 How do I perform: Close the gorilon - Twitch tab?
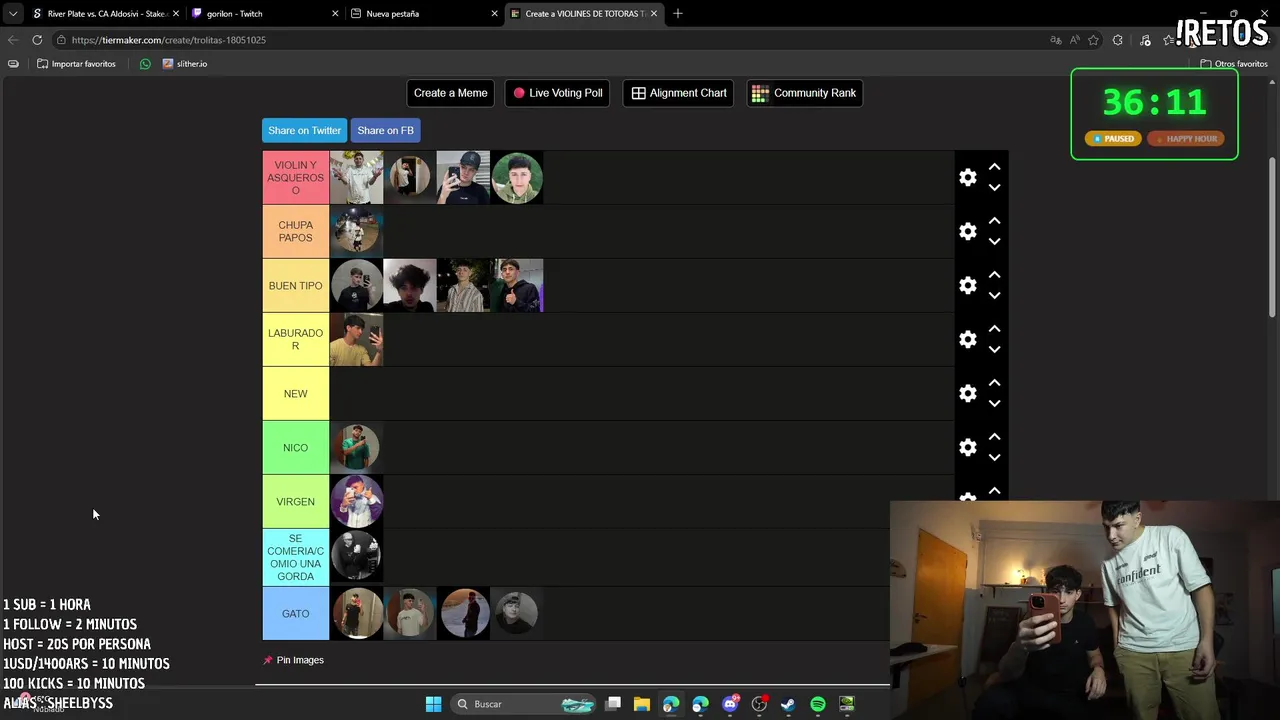coord(334,14)
